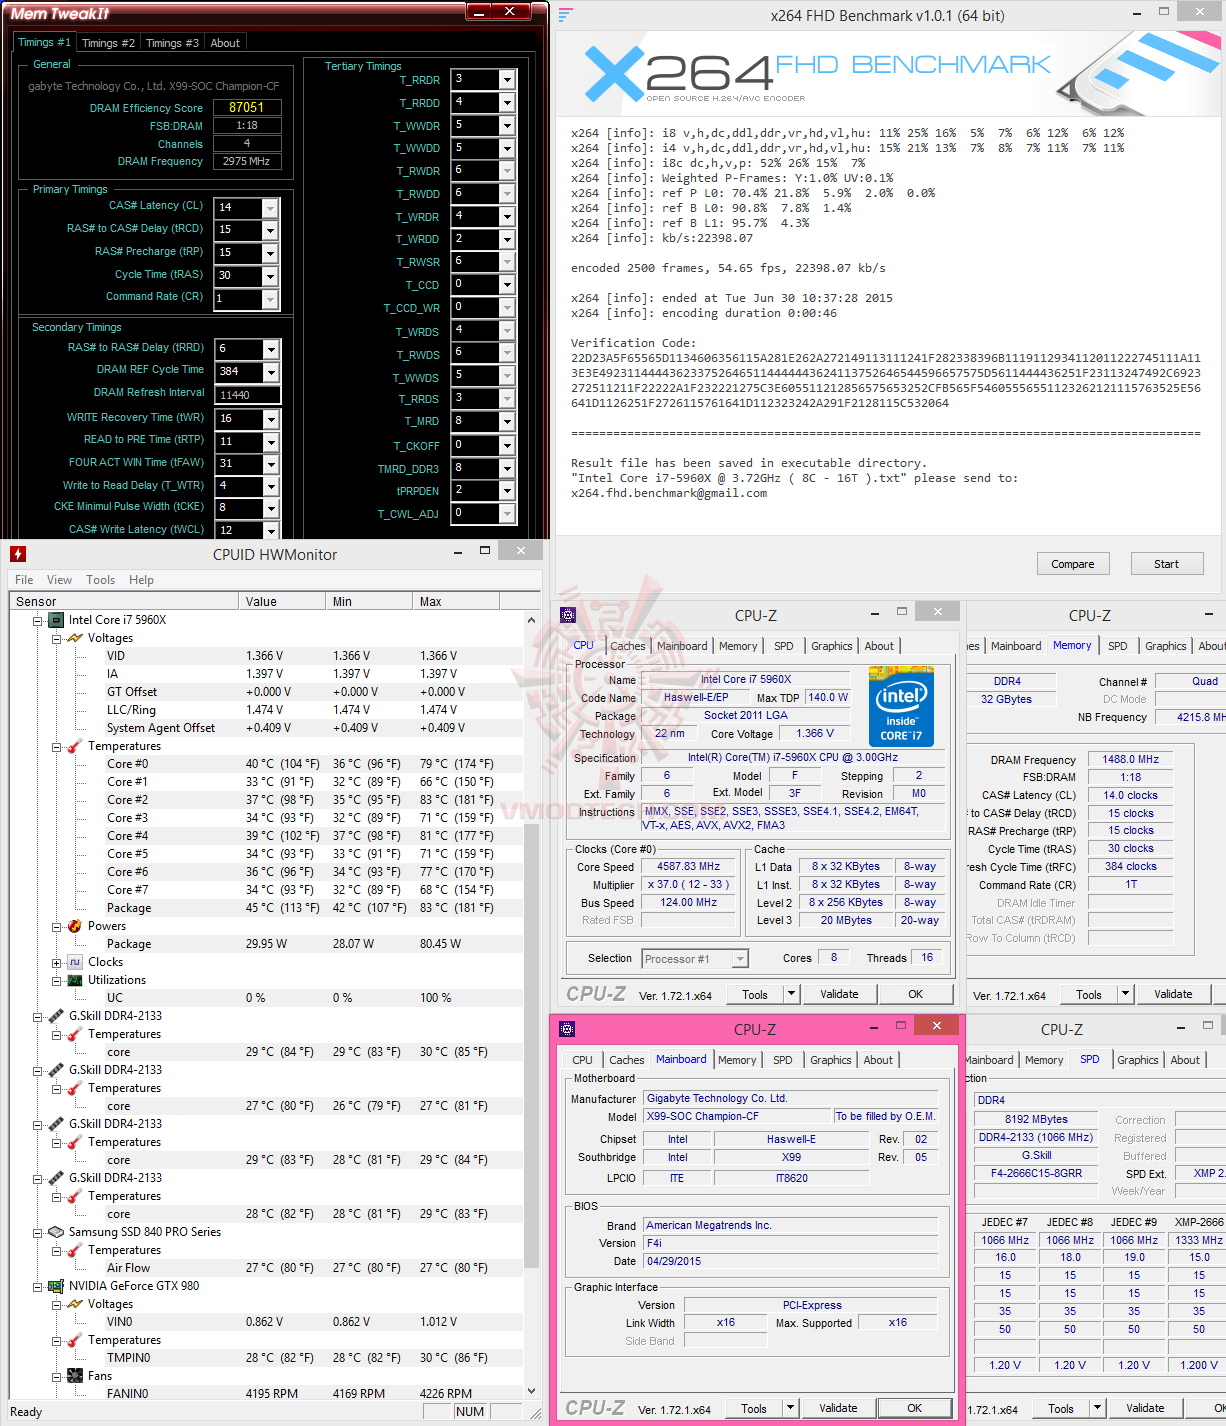Collapse the Intel Core i7 5960X tree node
This screenshot has height=1426, width=1226.
tap(38, 620)
